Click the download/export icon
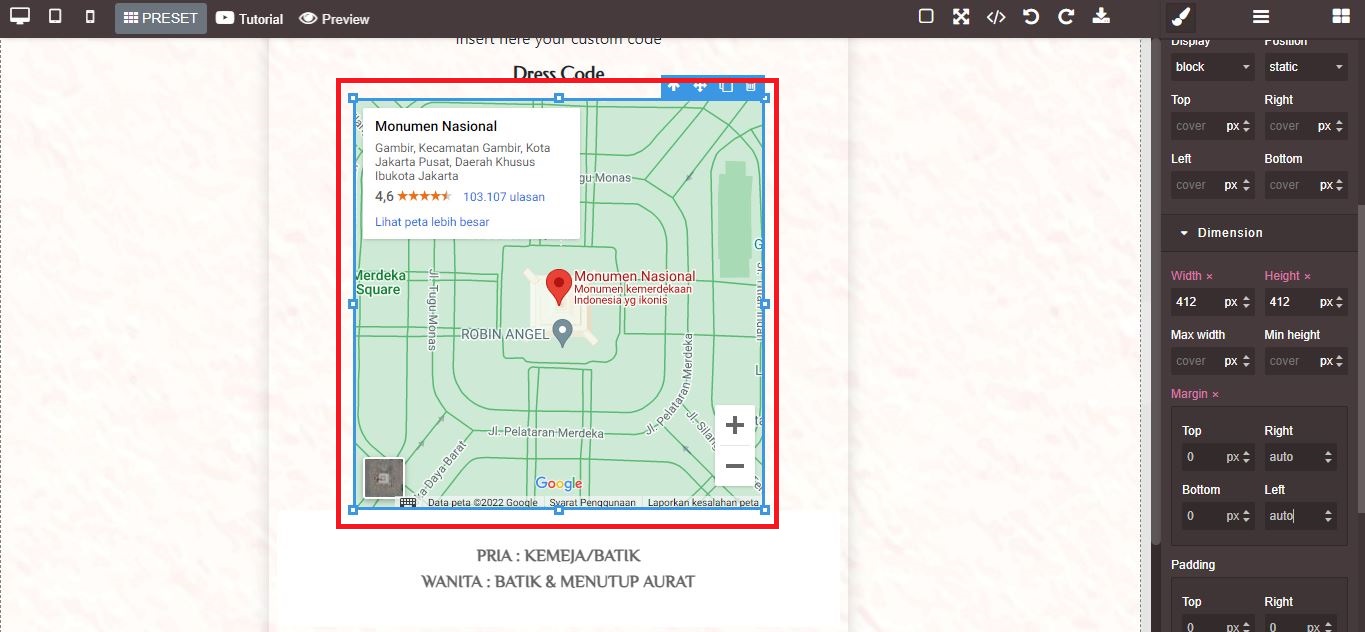This screenshot has width=1365, height=632. (1101, 16)
